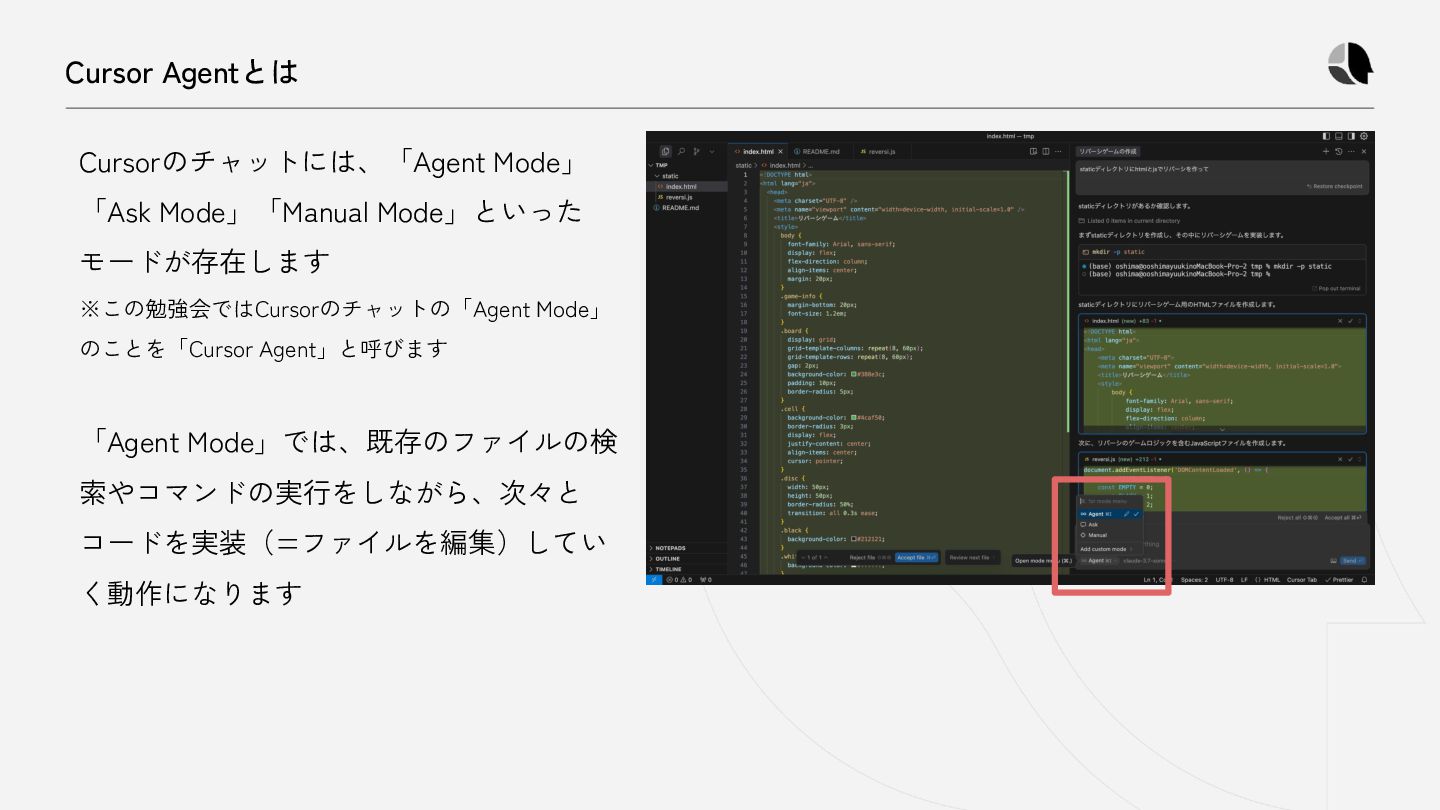This screenshot has height=810, width=1440.
Task: Start a new chat with plus icon
Action: tap(1326, 151)
